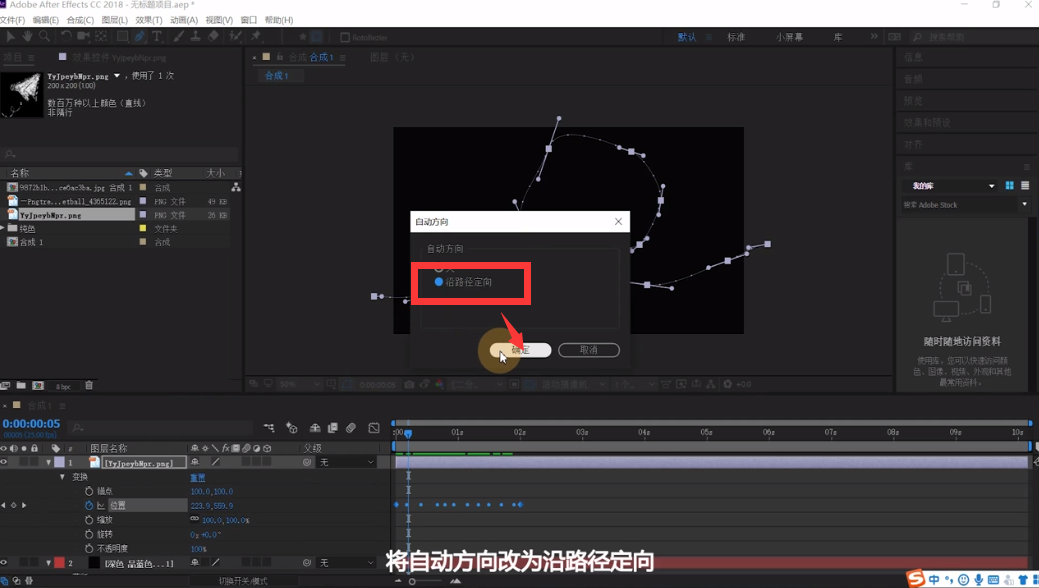Open layer 2 parent 无 dropdown
Image resolution: width=1039 pixels, height=588 pixels.
(347, 563)
